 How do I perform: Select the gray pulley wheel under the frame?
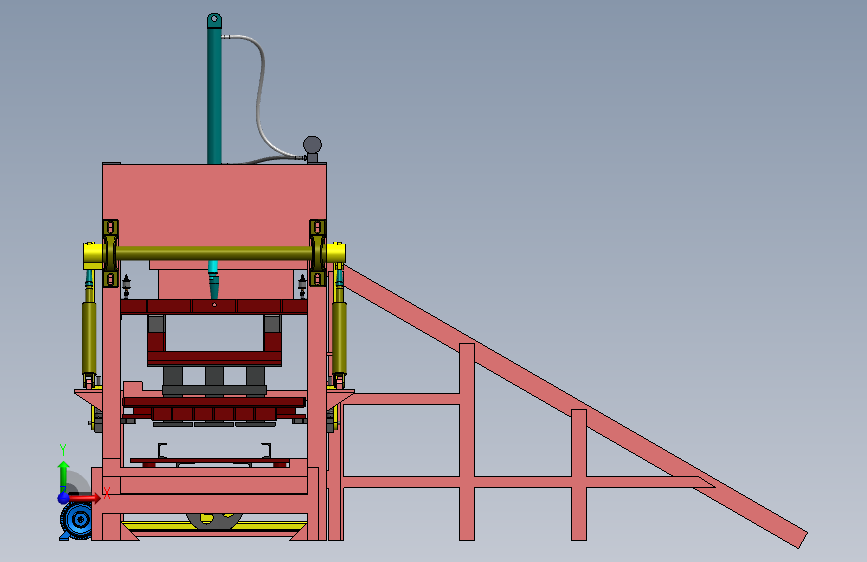(x=214, y=521)
